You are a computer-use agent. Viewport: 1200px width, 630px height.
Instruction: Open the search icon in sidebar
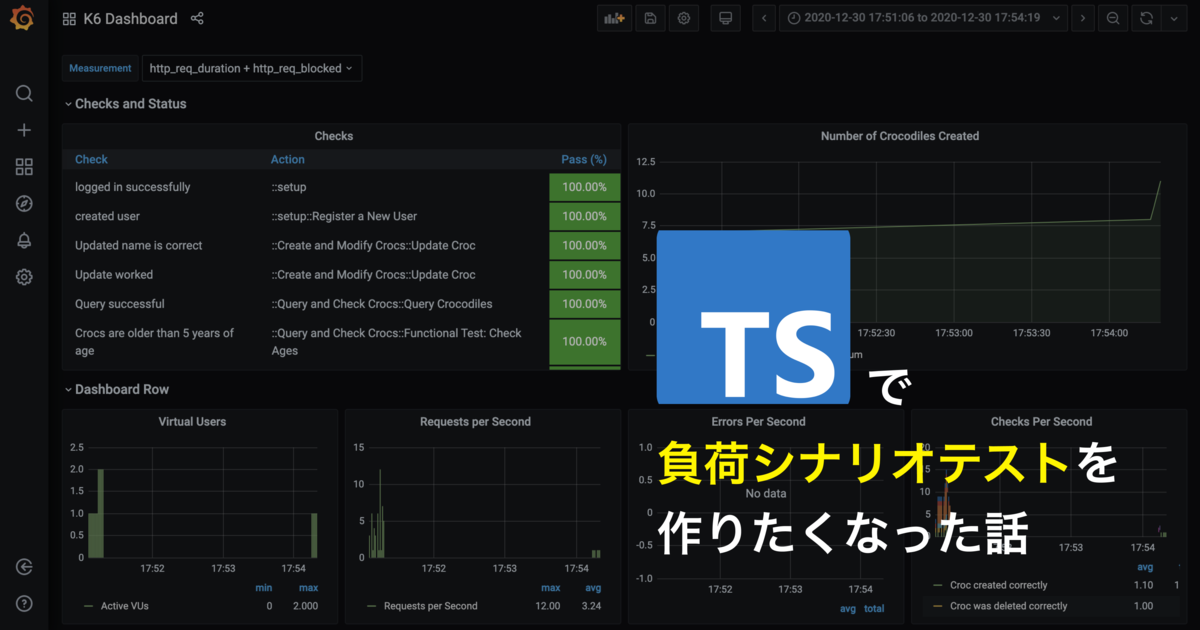24,93
